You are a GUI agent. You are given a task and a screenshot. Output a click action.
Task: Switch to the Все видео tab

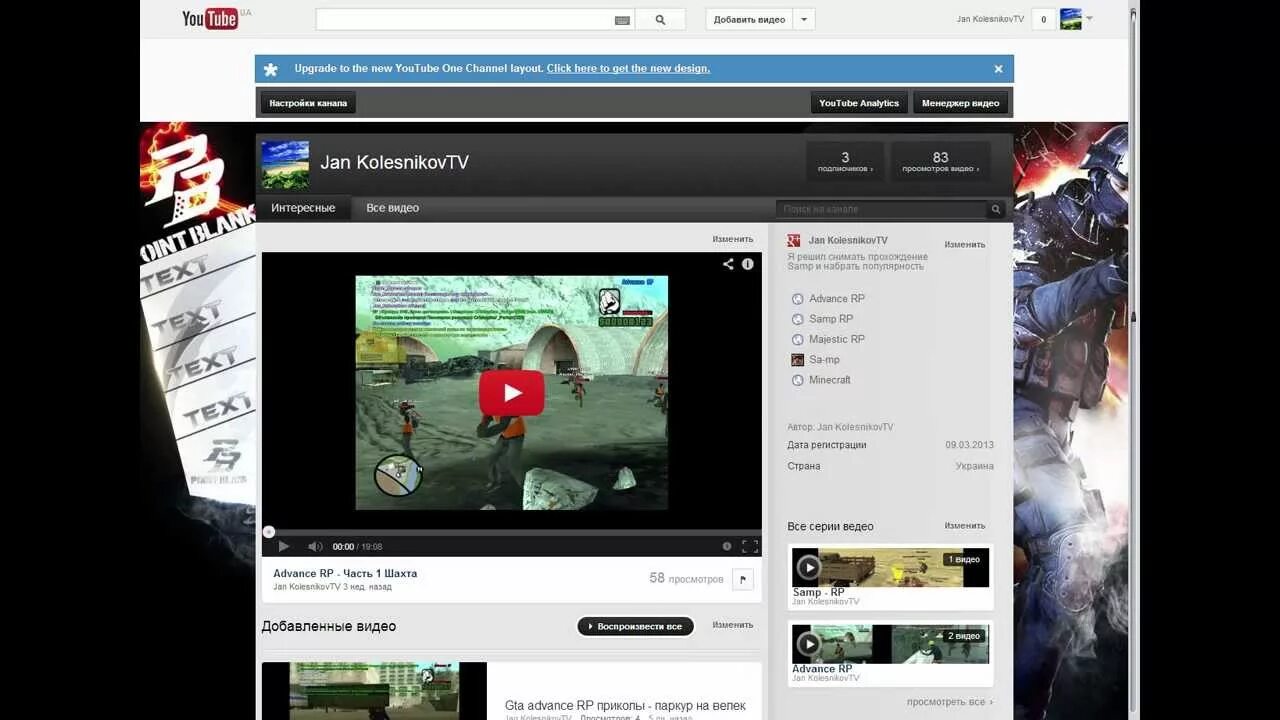click(x=392, y=208)
